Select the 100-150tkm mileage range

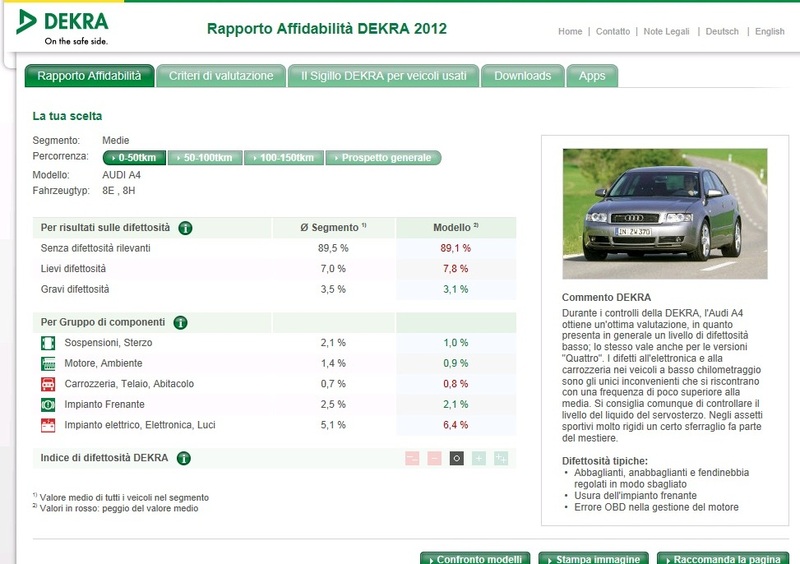pos(284,158)
